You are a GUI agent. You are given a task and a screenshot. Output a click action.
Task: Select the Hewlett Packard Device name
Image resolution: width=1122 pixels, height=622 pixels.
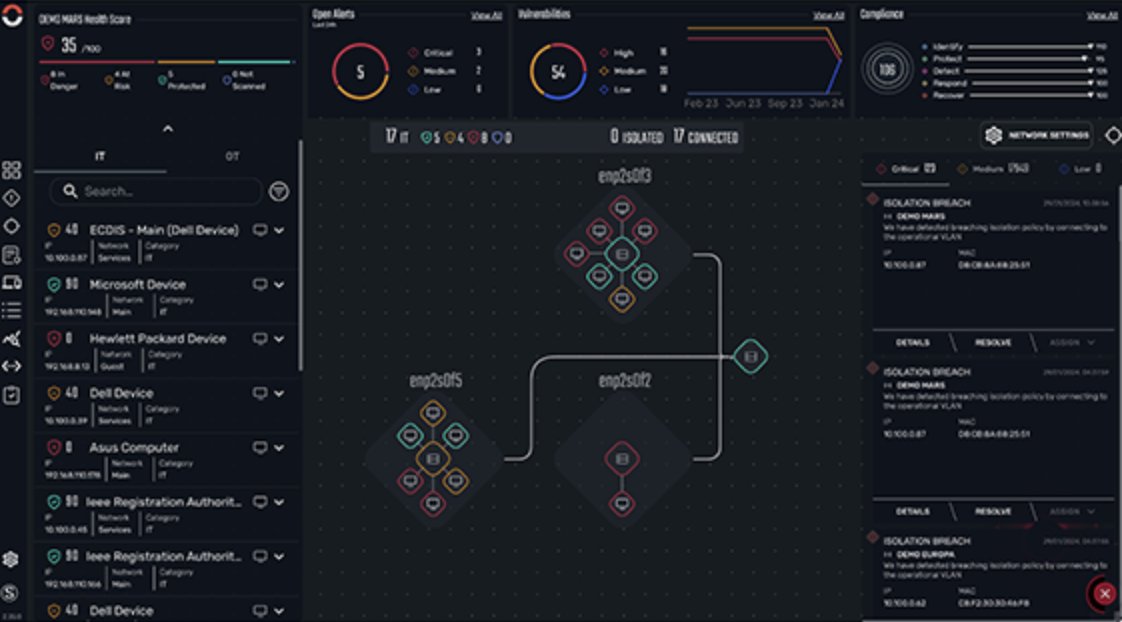[157, 339]
